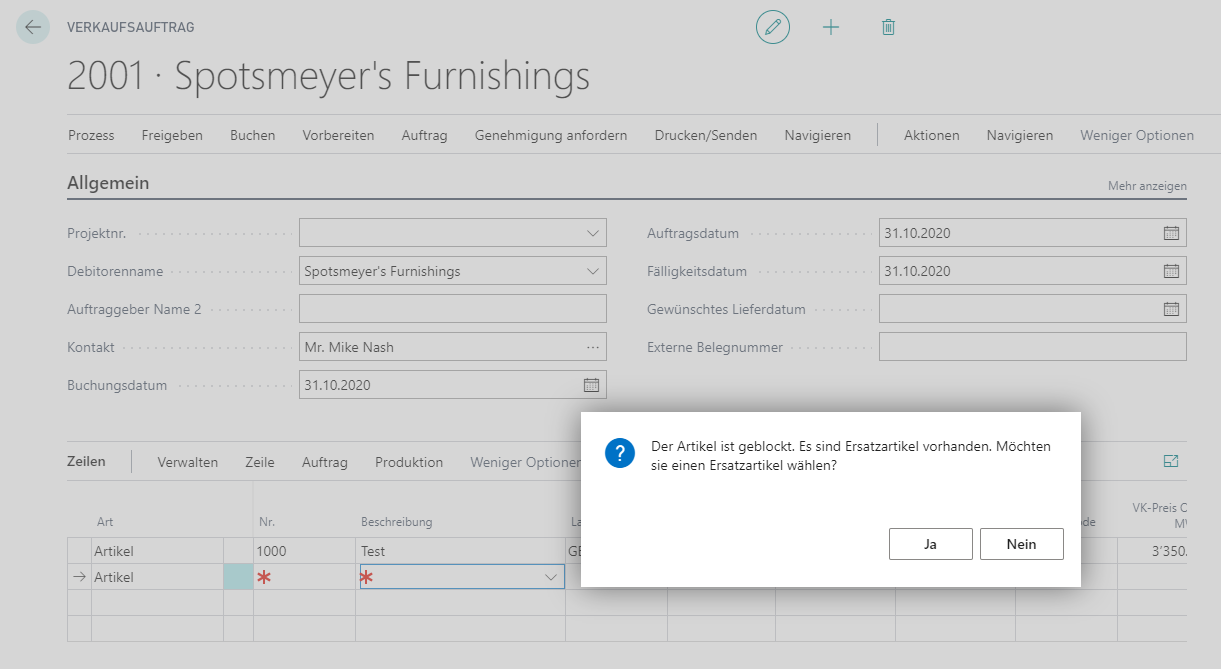Open the Aktionen menu

pyautogui.click(x=932, y=135)
